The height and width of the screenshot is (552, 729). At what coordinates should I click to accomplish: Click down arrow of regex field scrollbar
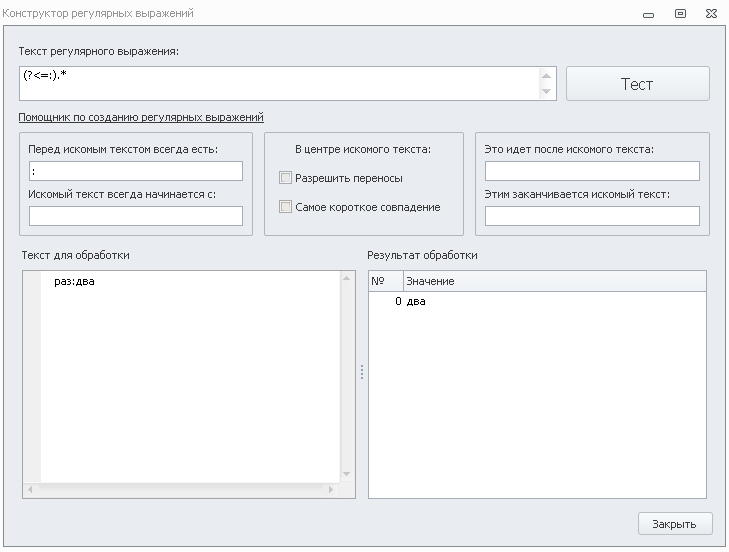tap(547, 91)
